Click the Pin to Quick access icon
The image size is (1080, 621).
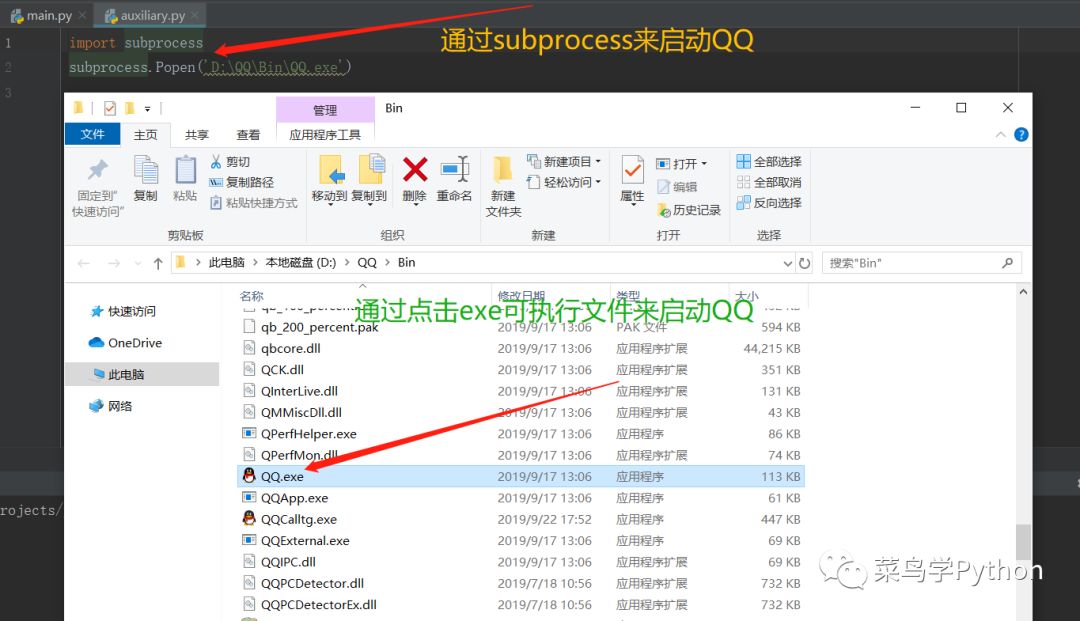[98, 169]
